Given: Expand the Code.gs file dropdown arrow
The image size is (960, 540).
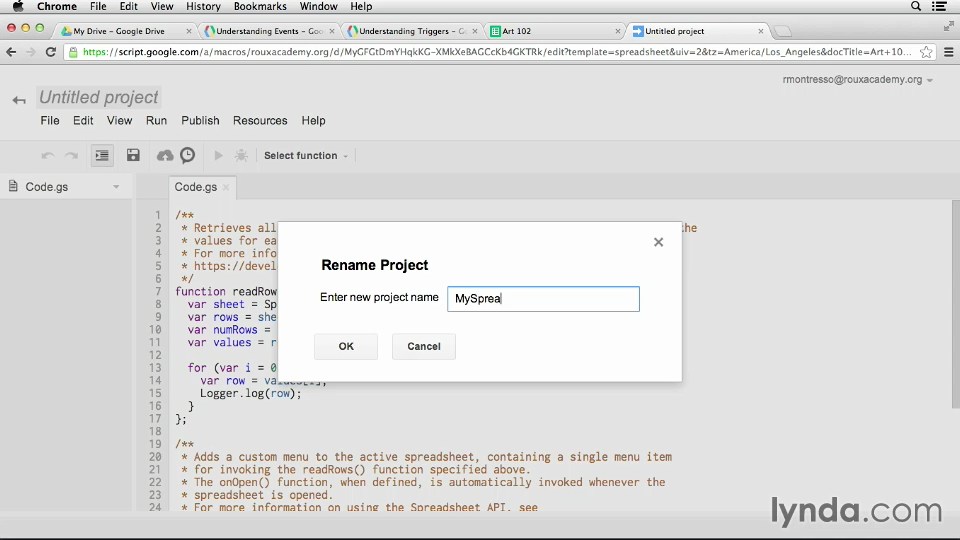Looking at the screenshot, I should pyautogui.click(x=116, y=187).
